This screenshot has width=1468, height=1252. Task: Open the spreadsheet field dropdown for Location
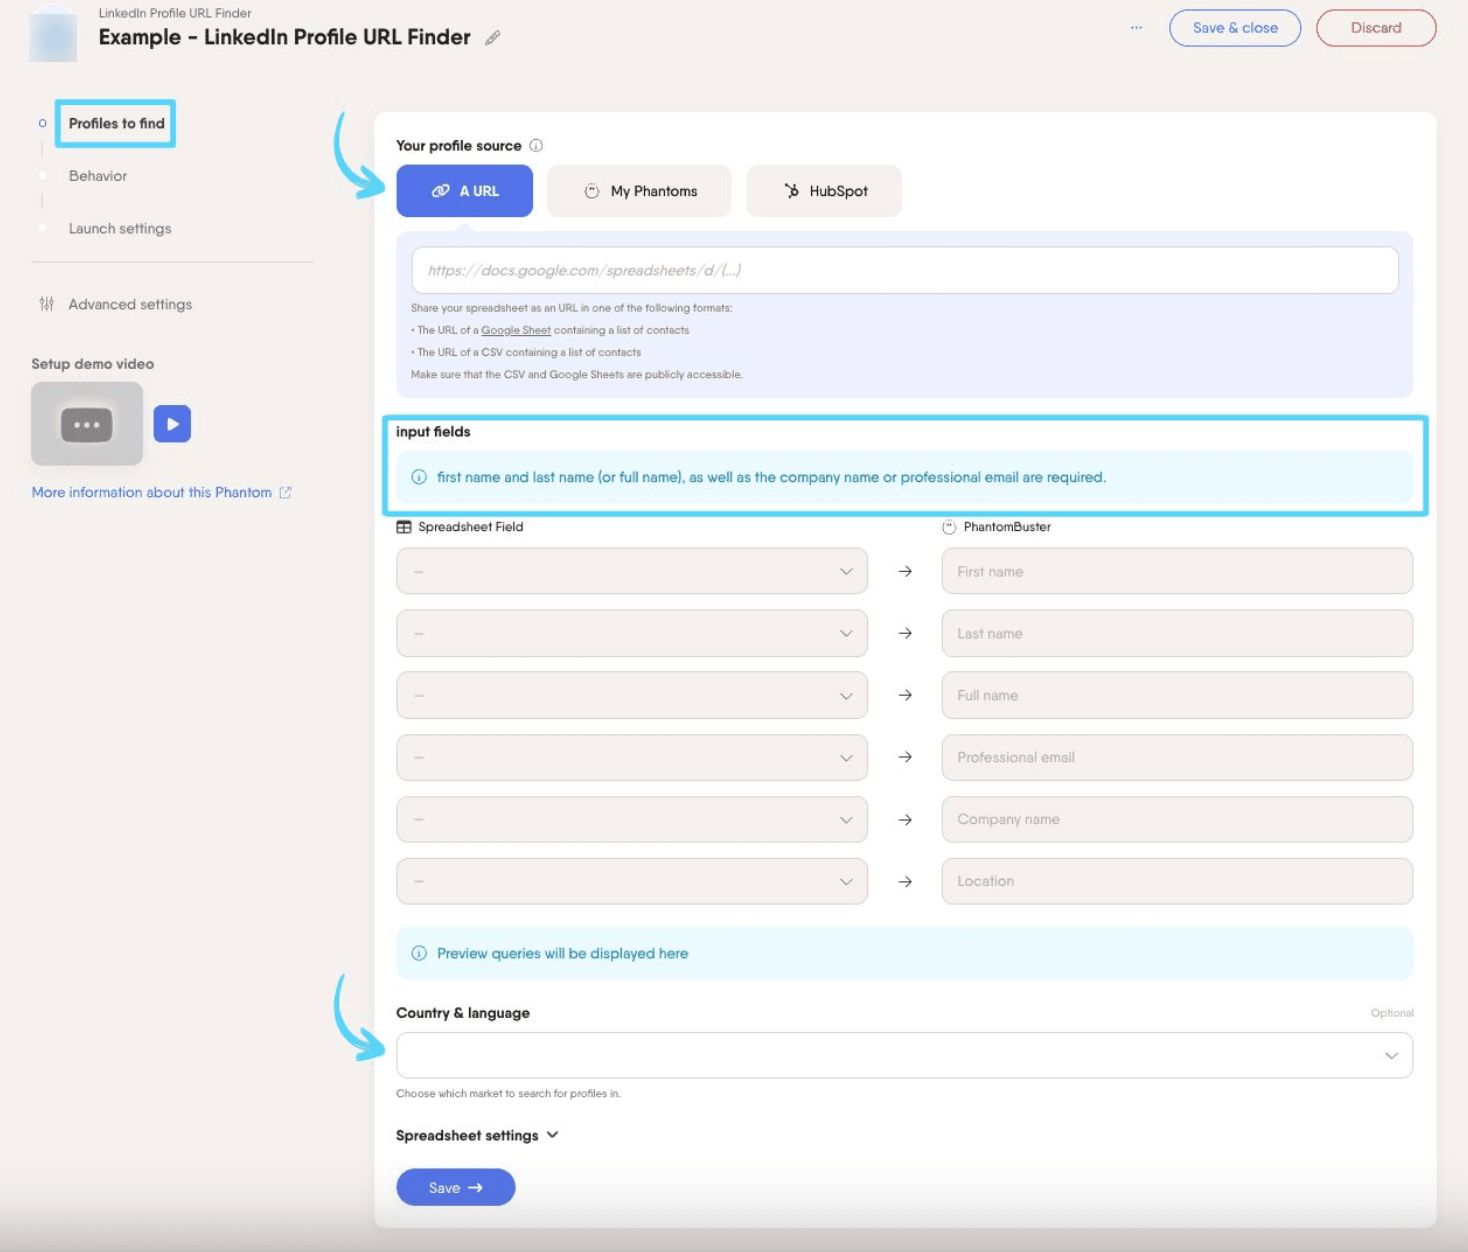click(632, 881)
